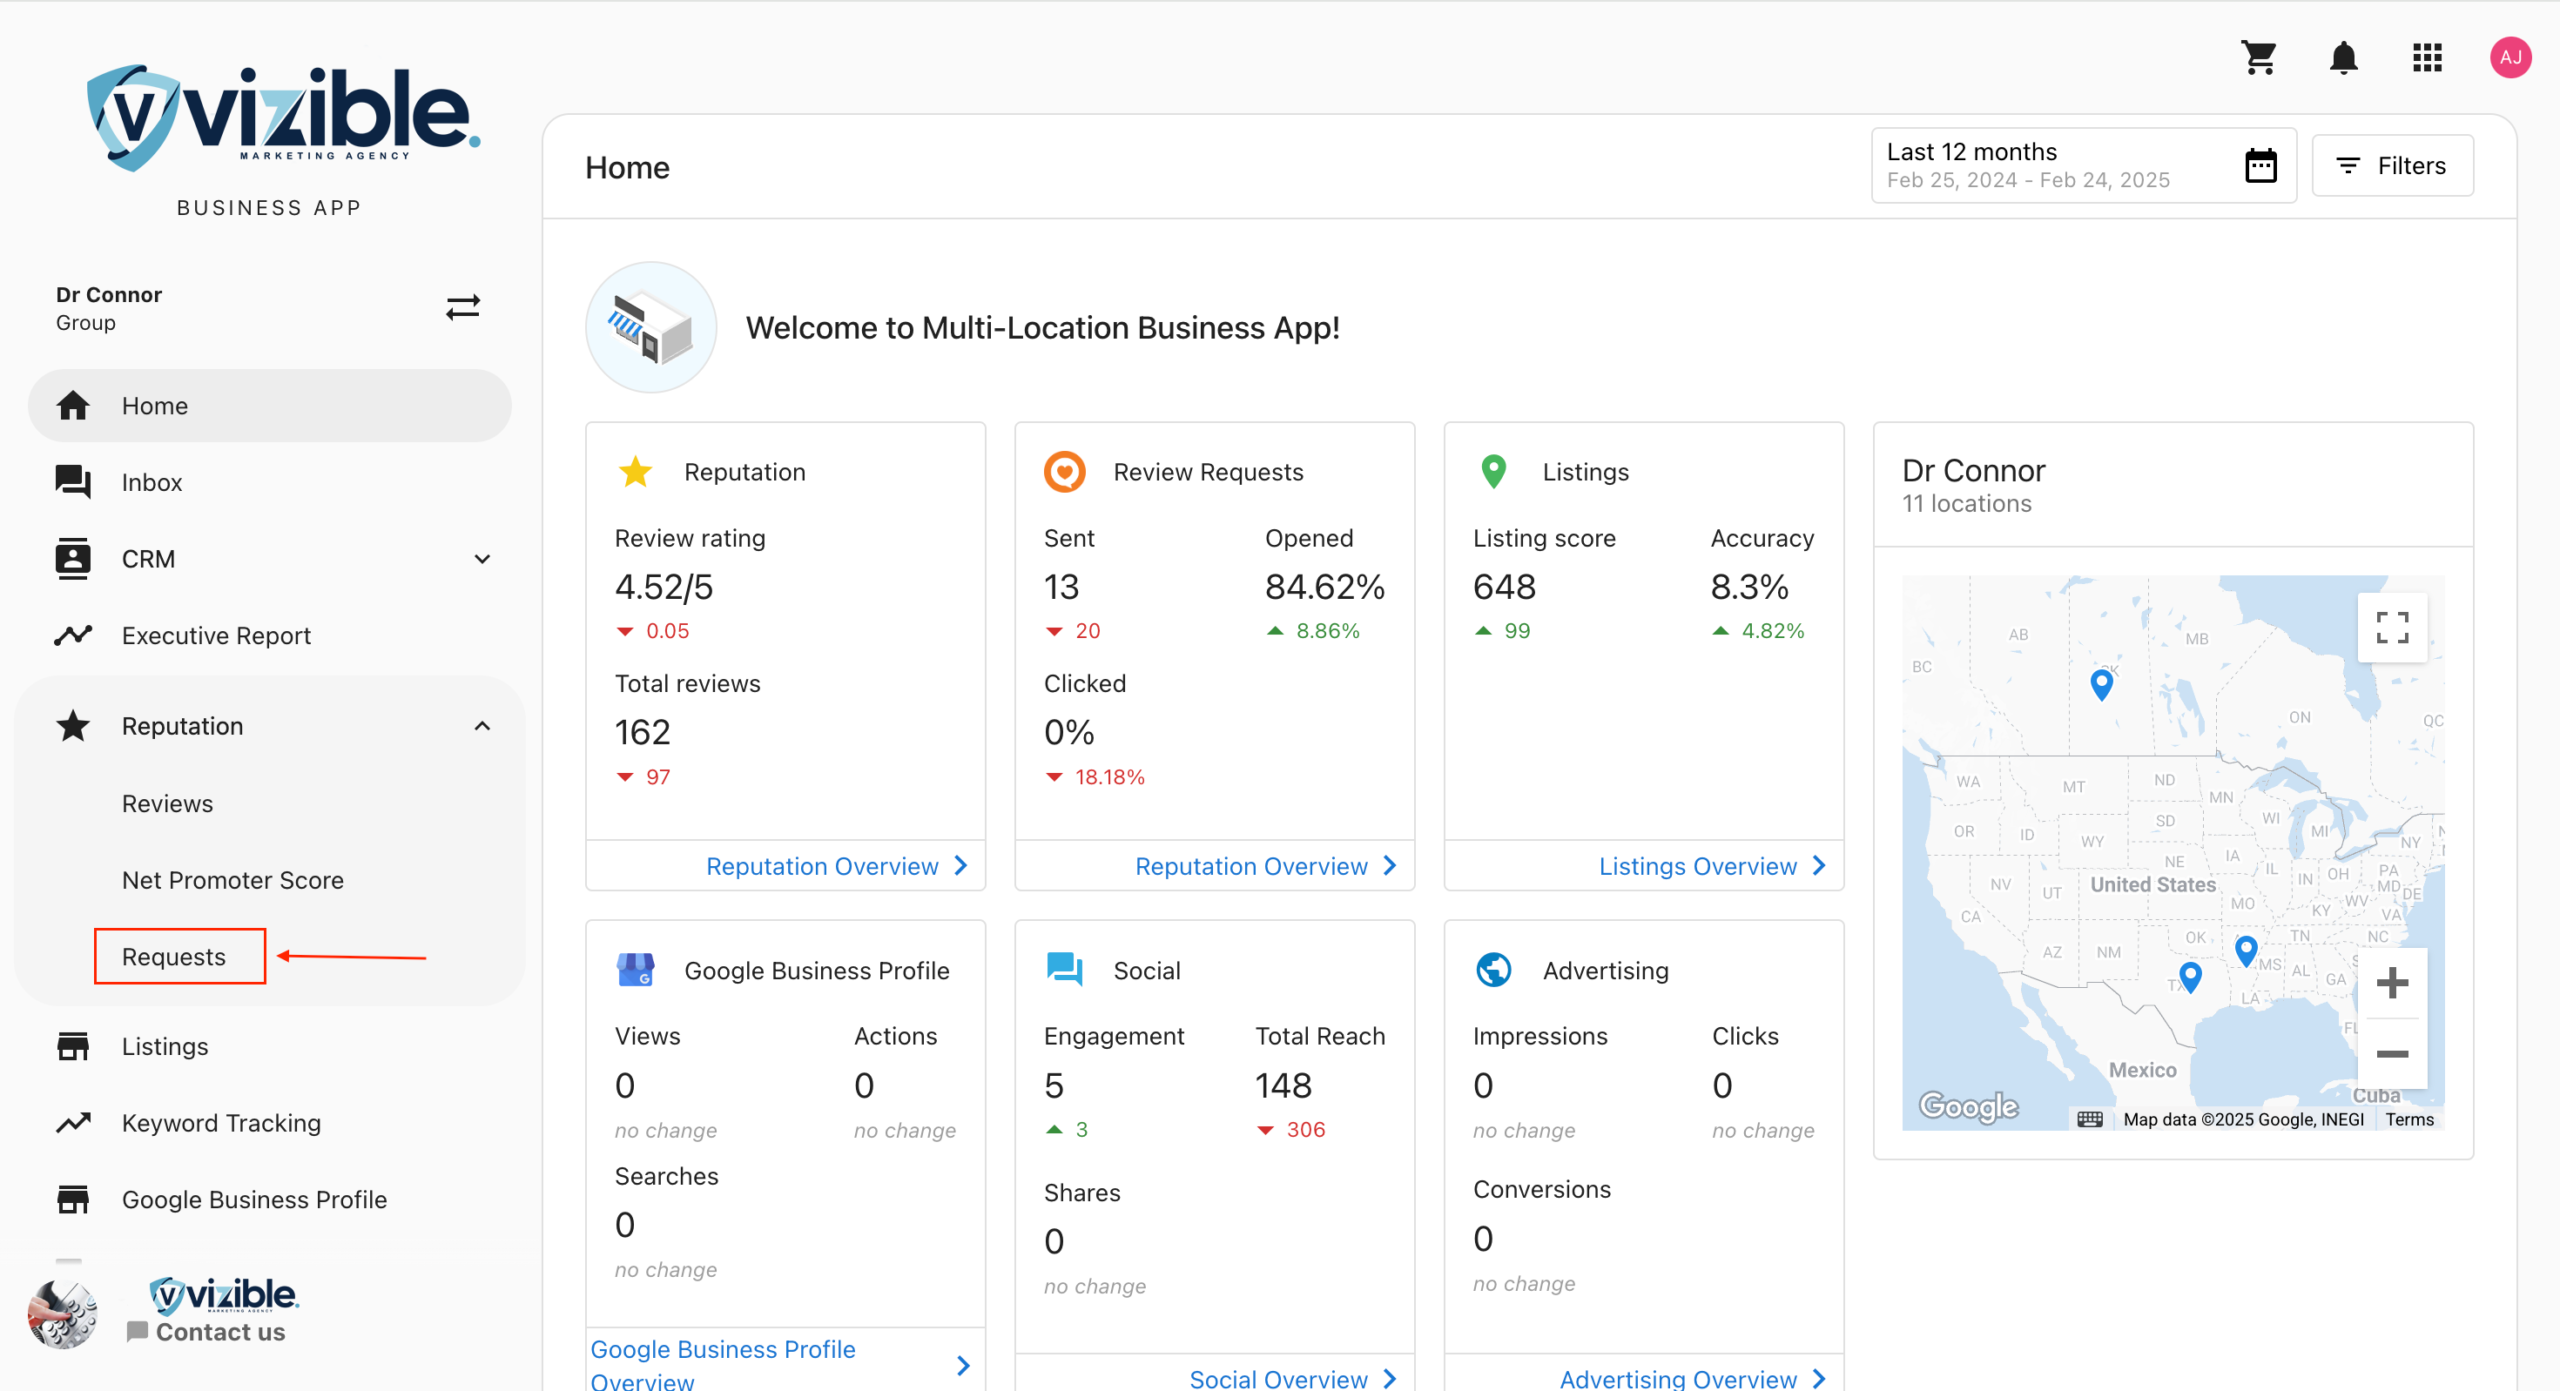Collapse the Reputation section
Image resolution: width=2560 pixels, height=1391 pixels.
[482, 726]
